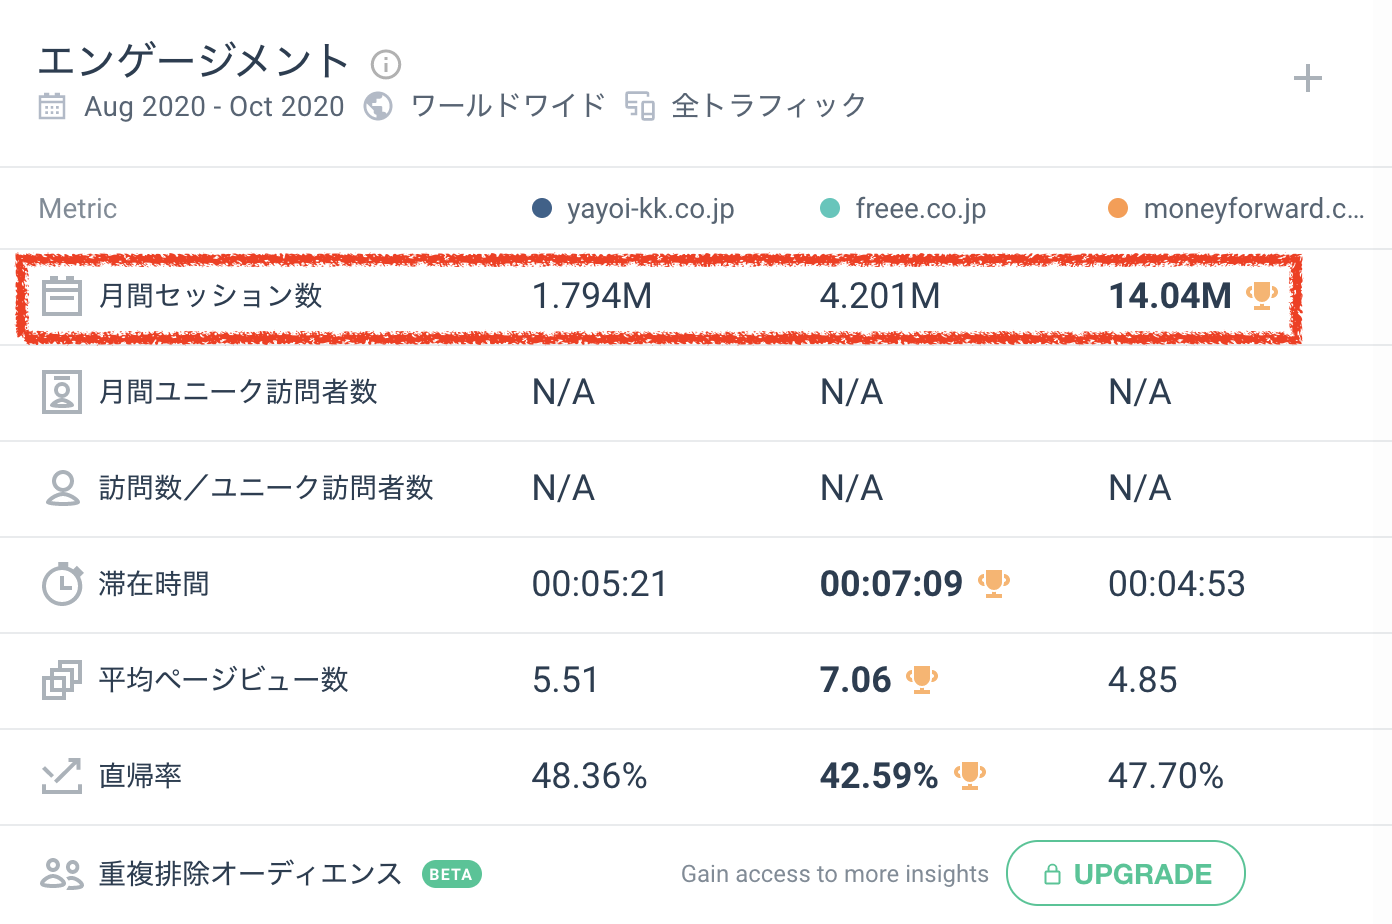Select the 月間セッション数 metric row label
This screenshot has height=924, width=1392.
point(210,296)
